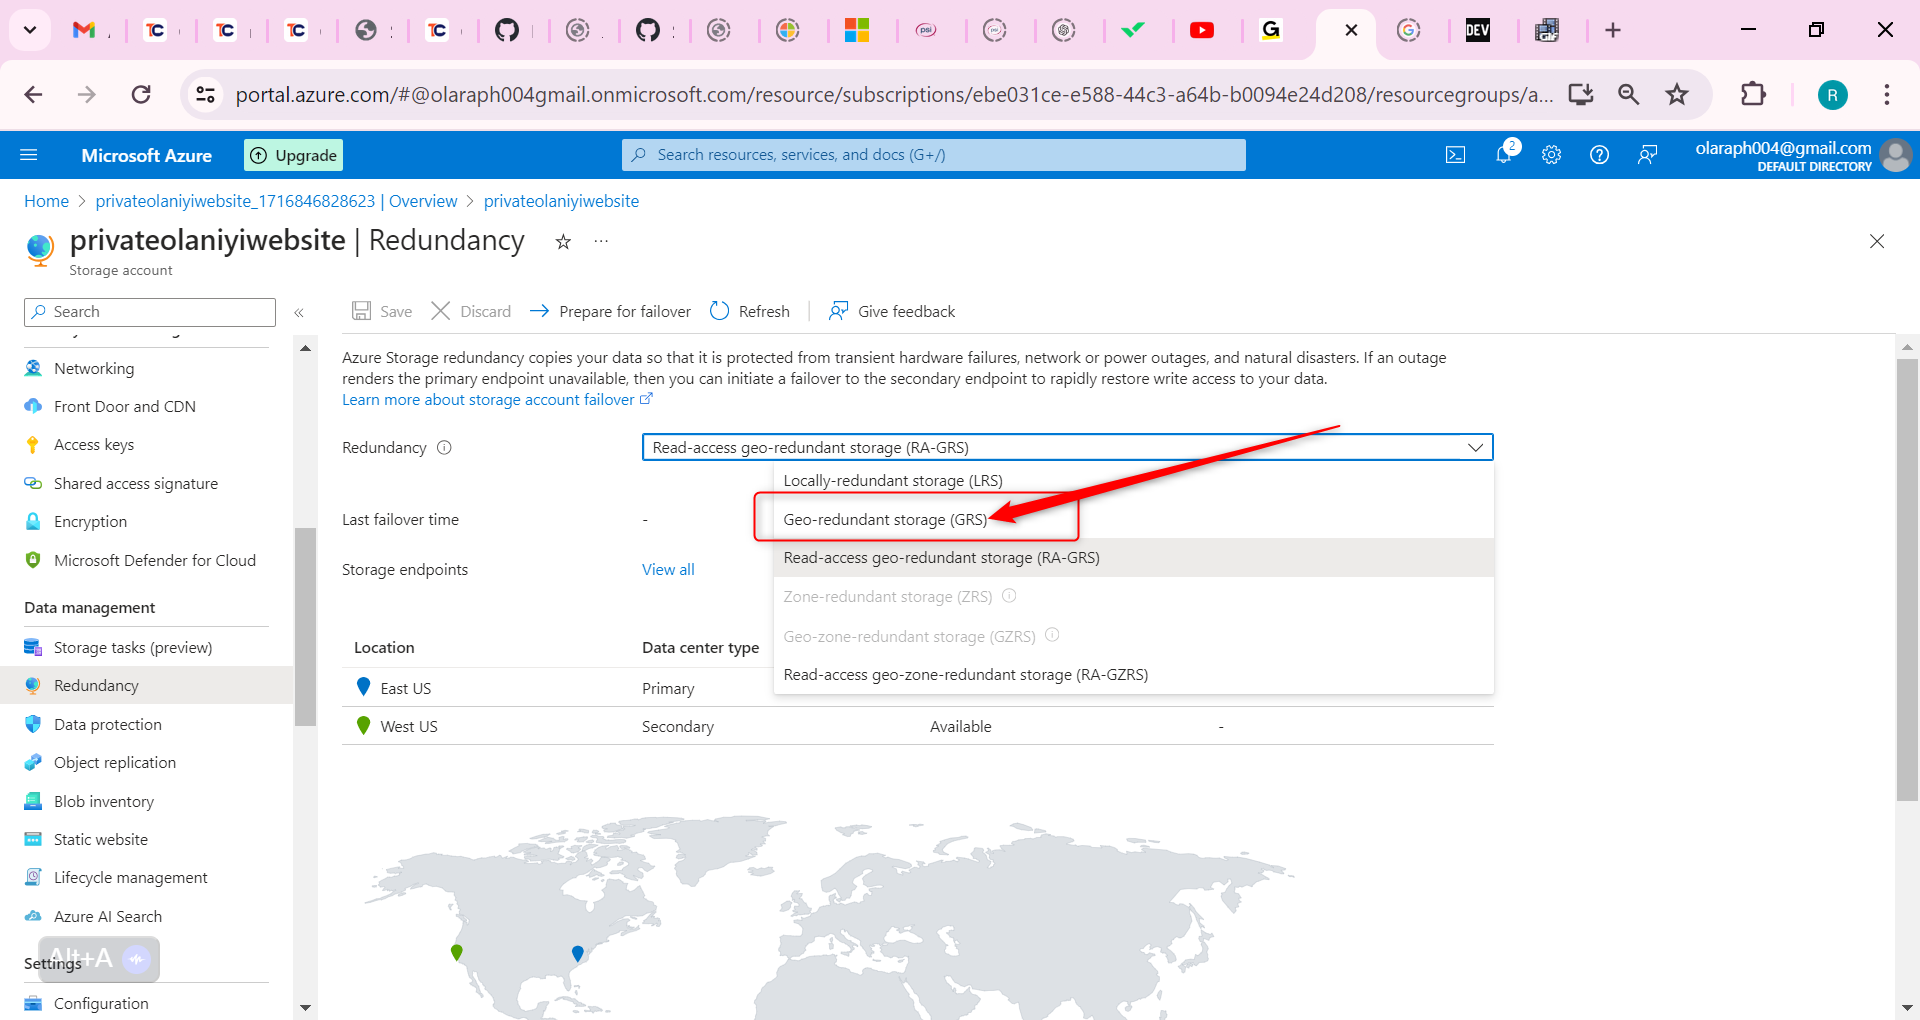The image size is (1920, 1020).
Task: Open Learn more about storage account failover
Action: click(x=491, y=399)
